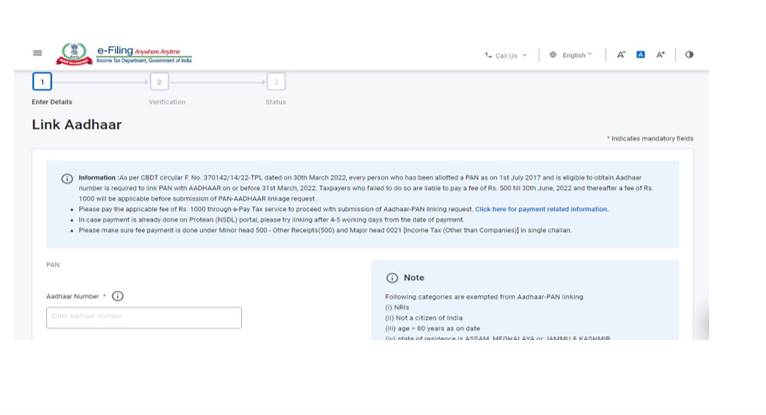Click the phone icon next to Call Us
The width and height of the screenshot is (766, 415).
pos(488,56)
